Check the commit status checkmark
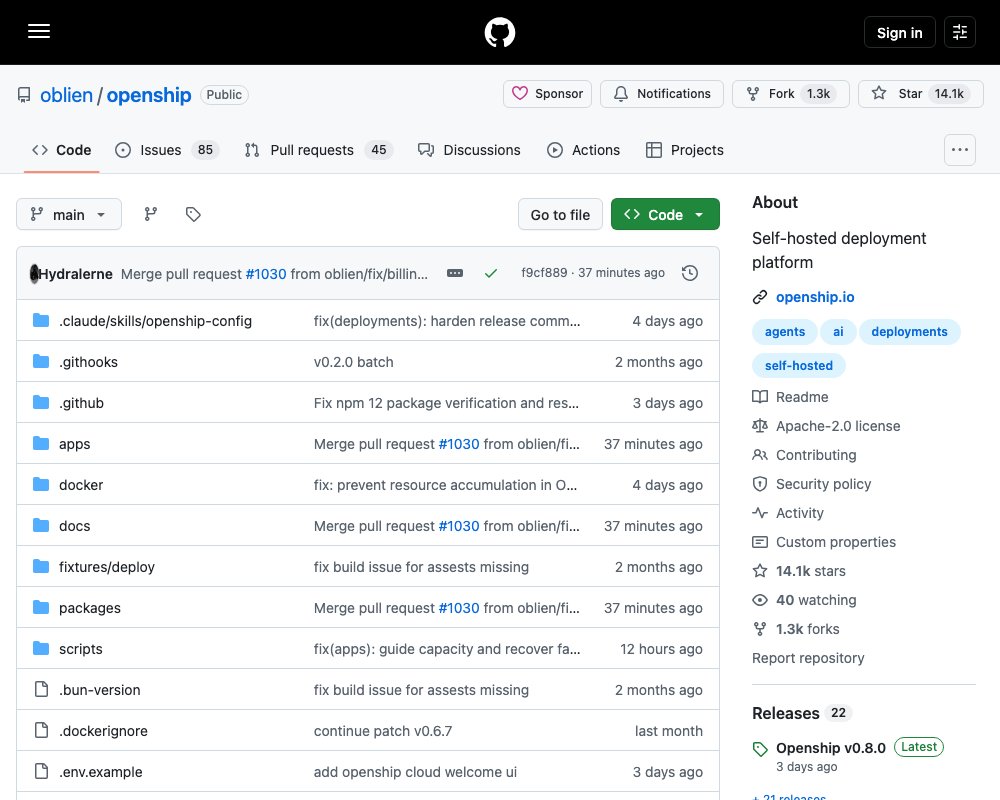 pos(490,273)
